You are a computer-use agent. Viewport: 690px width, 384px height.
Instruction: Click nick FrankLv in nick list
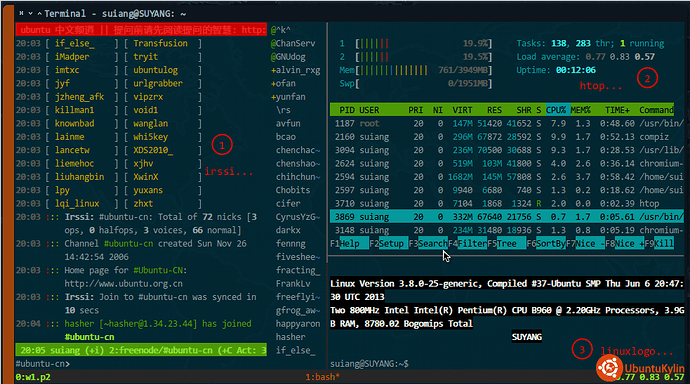pos(293,284)
